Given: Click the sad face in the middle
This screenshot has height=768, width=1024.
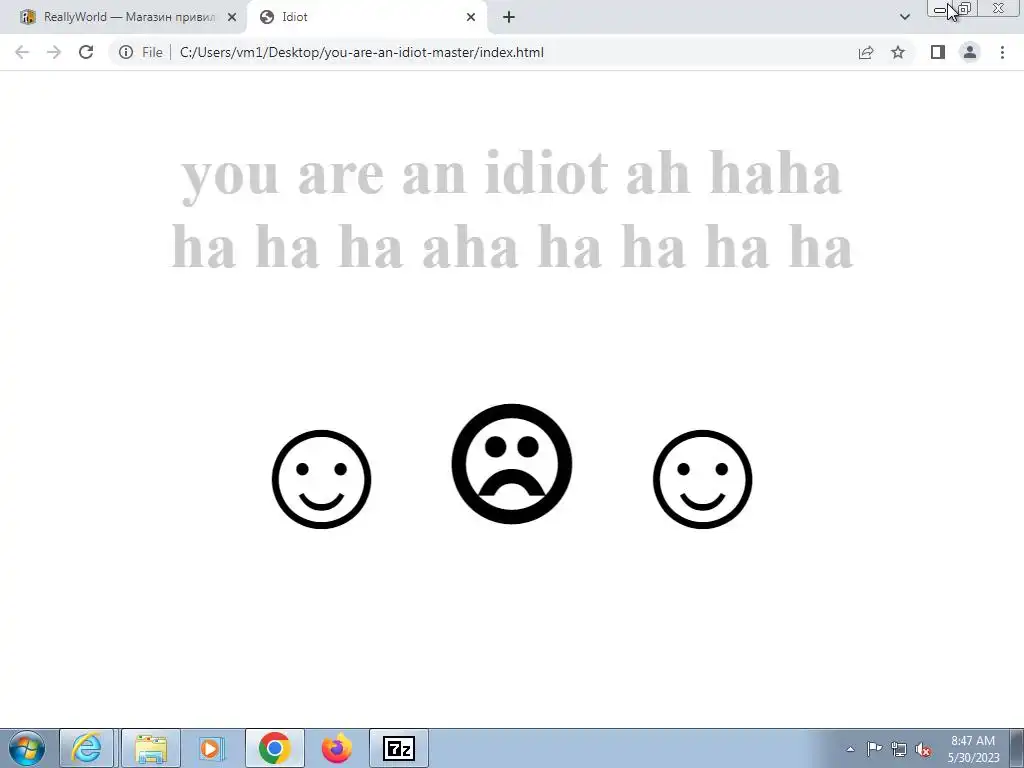Looking at the screenshot, I should [x=512, y=464].
